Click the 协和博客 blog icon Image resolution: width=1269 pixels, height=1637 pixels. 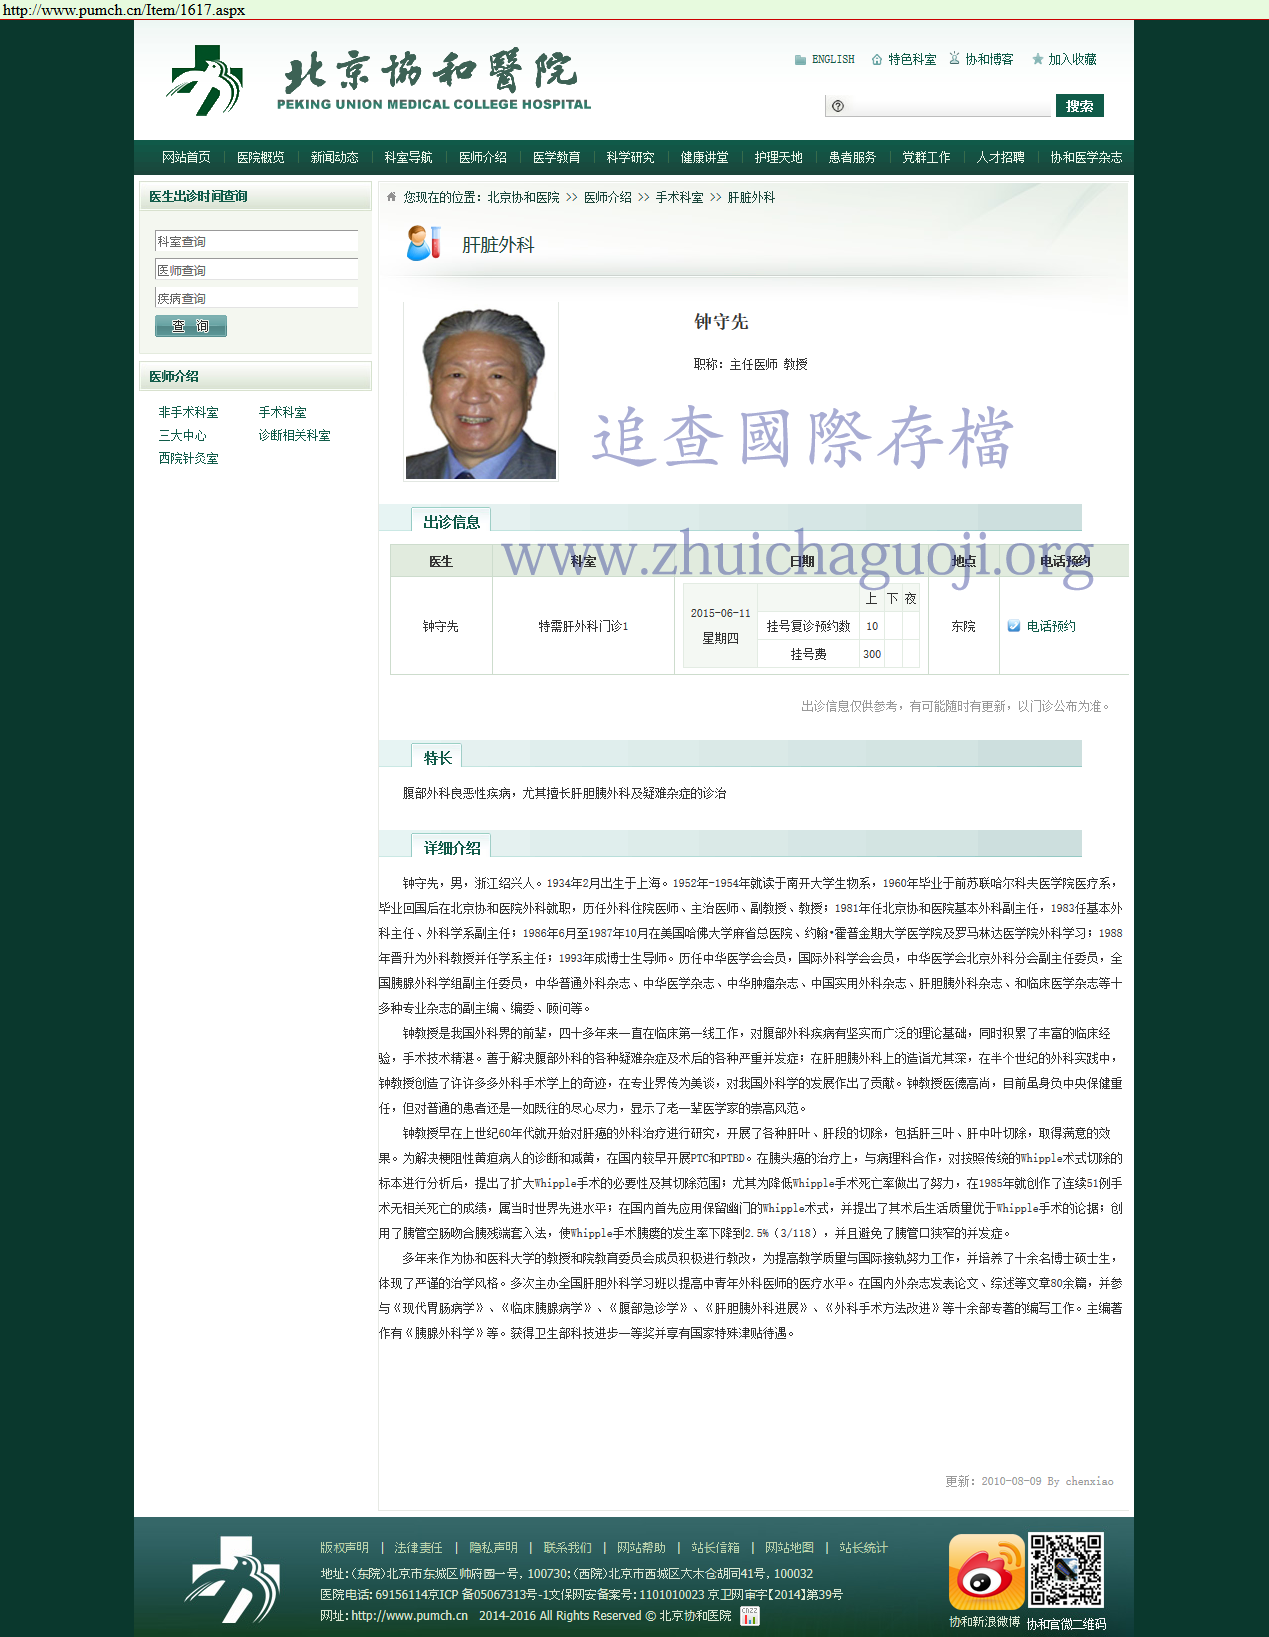coord(954,59)
